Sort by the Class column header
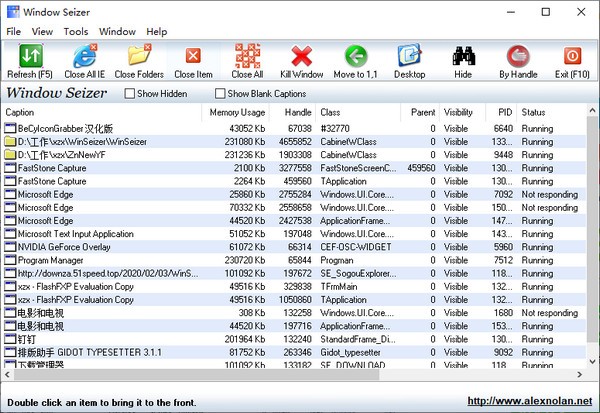The image size is (600, 413). click(x=358, y=112)
